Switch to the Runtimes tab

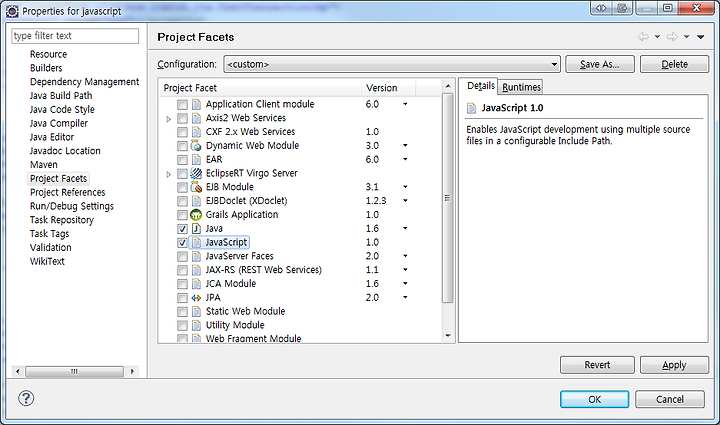(521, 87)
